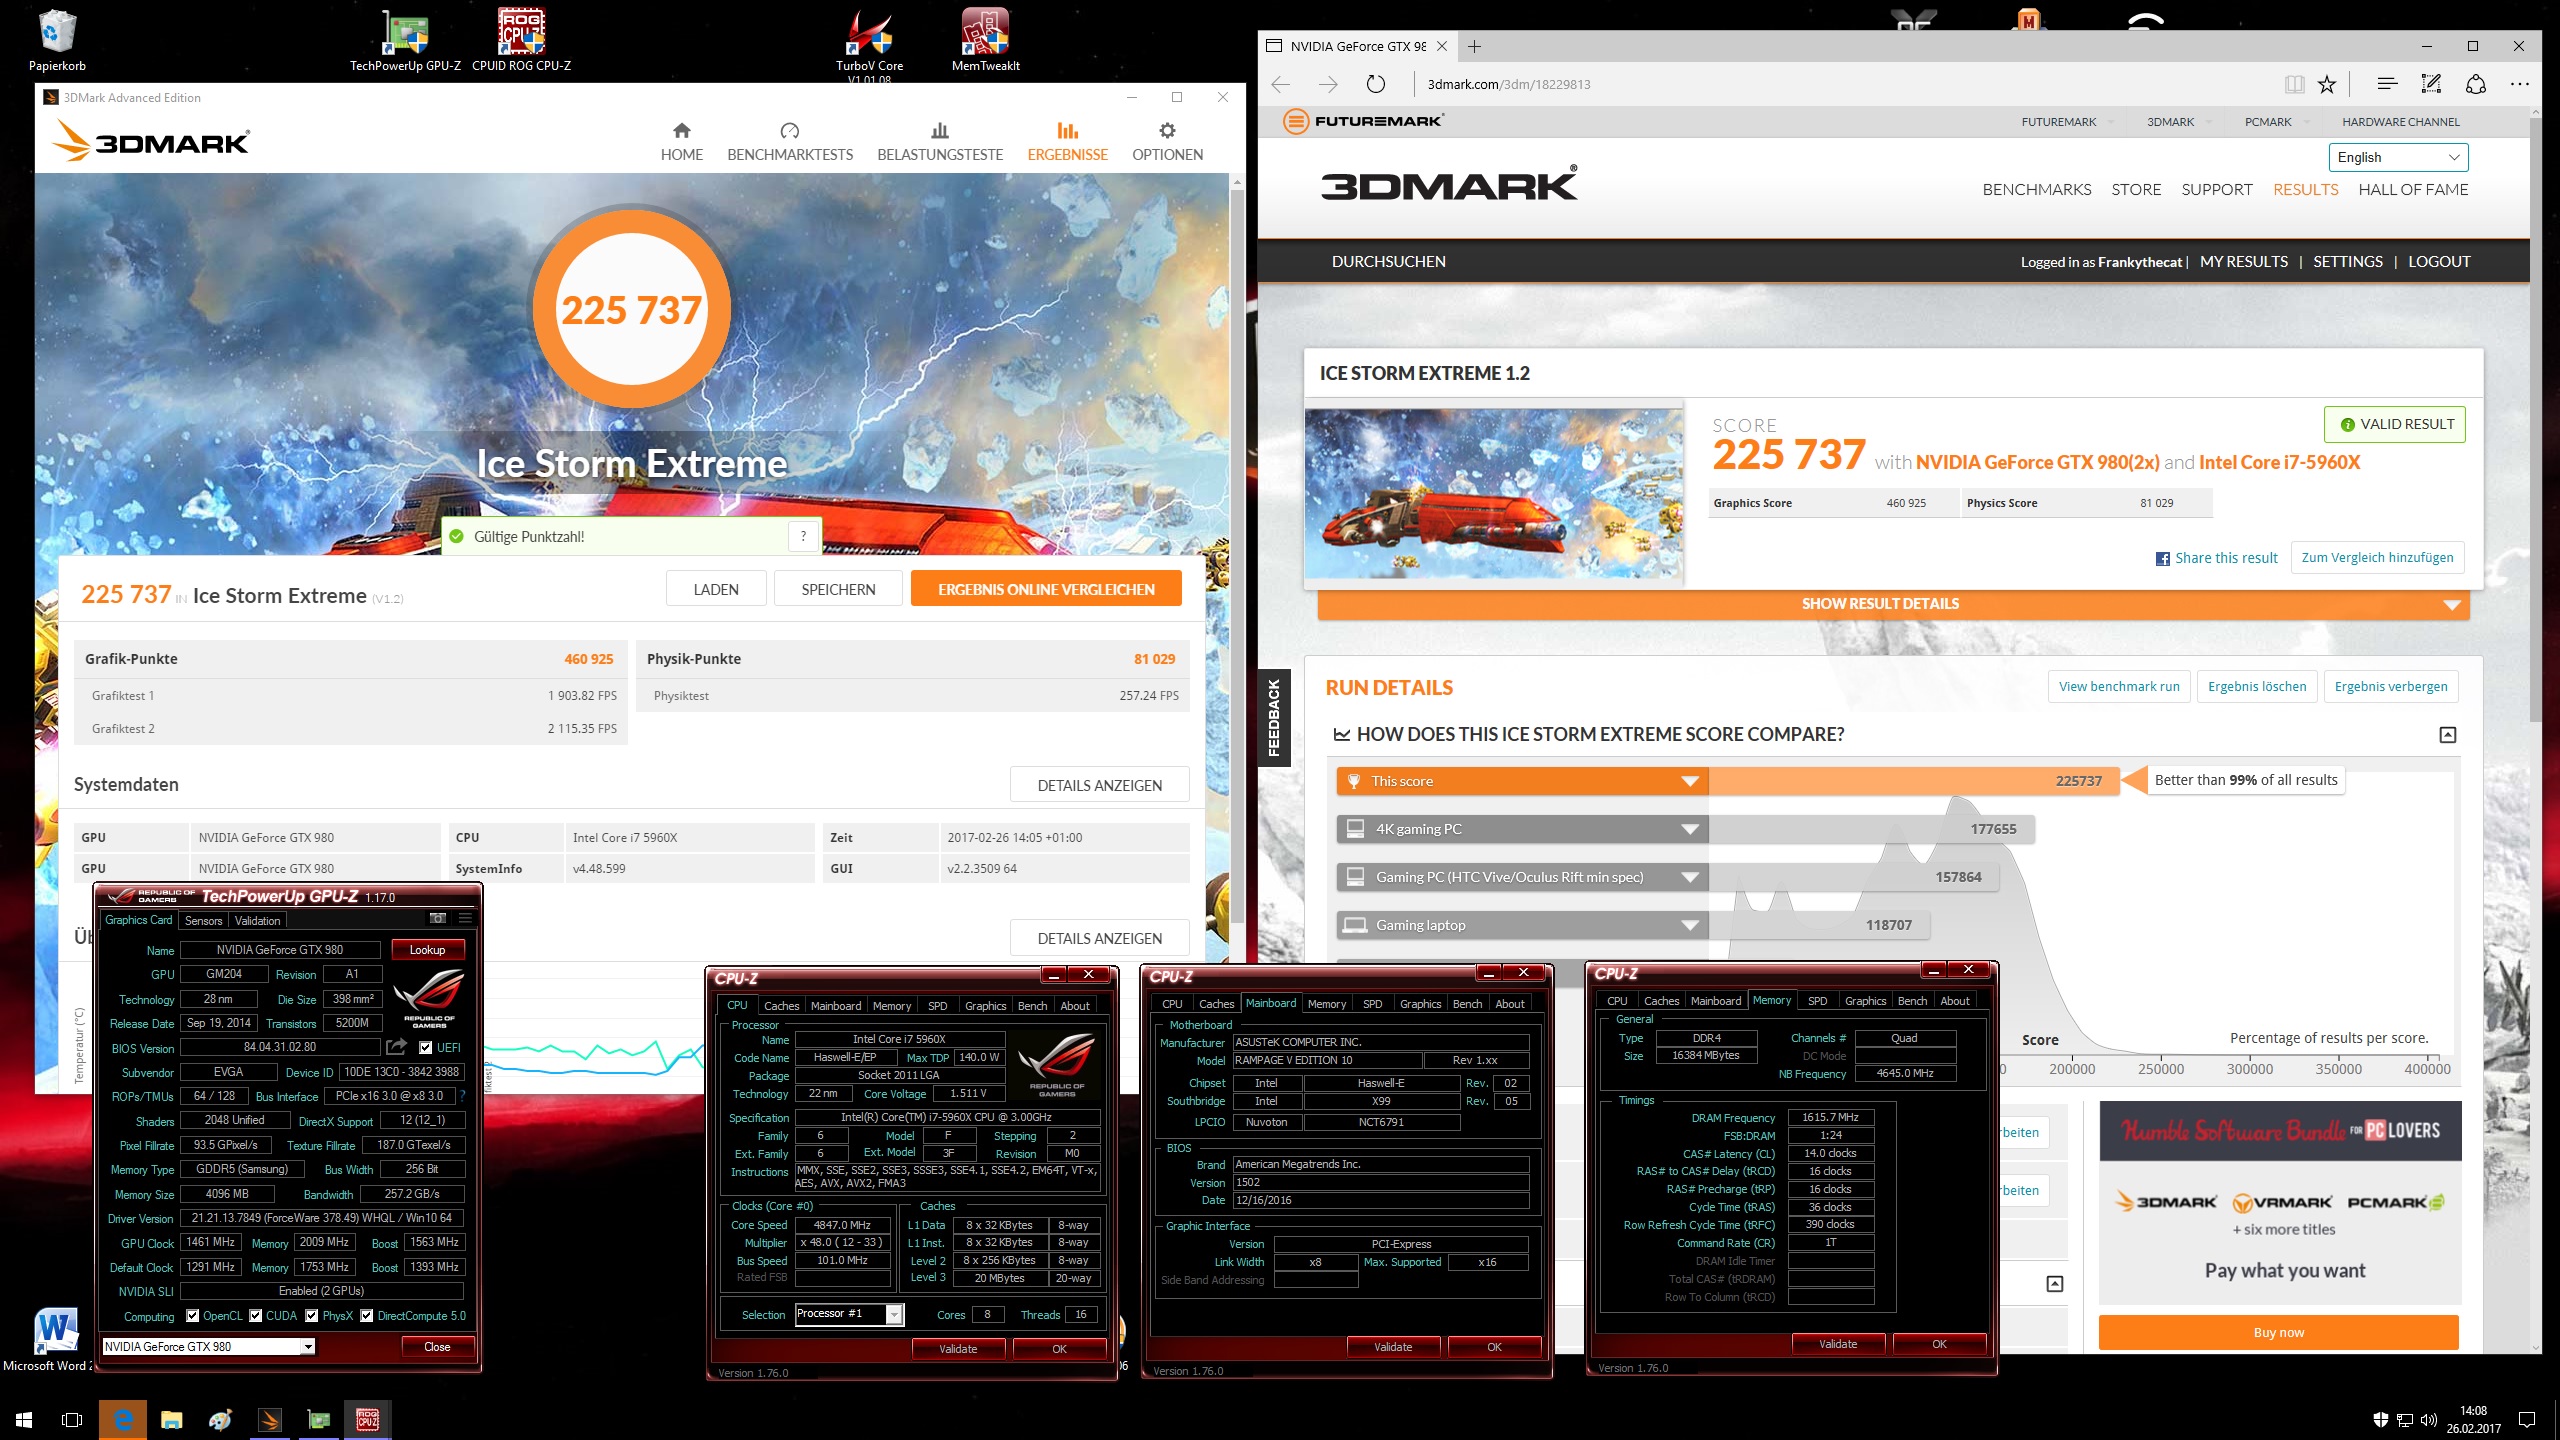Viewport: 2560px width, 1440px height.
Task: Open MemTweakIt desktop shortcut
Action: pyautogui.click(x=985, y=40)
